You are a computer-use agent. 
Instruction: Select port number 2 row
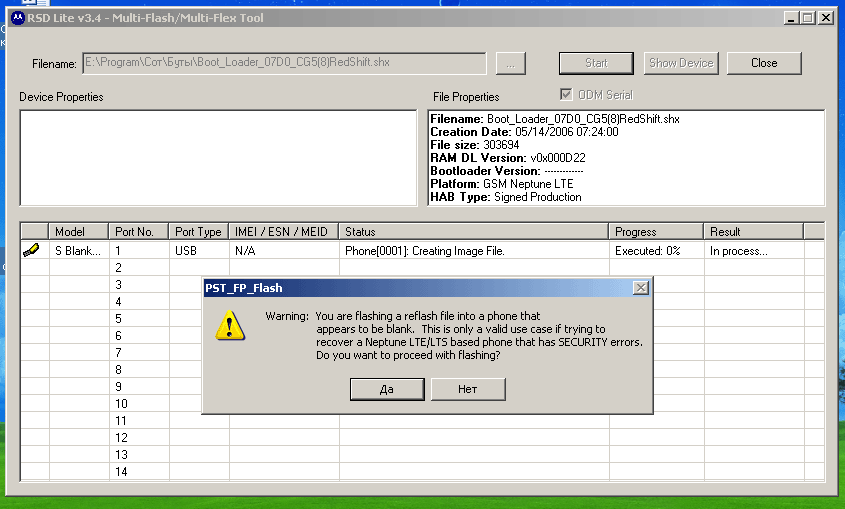(422, 268)
